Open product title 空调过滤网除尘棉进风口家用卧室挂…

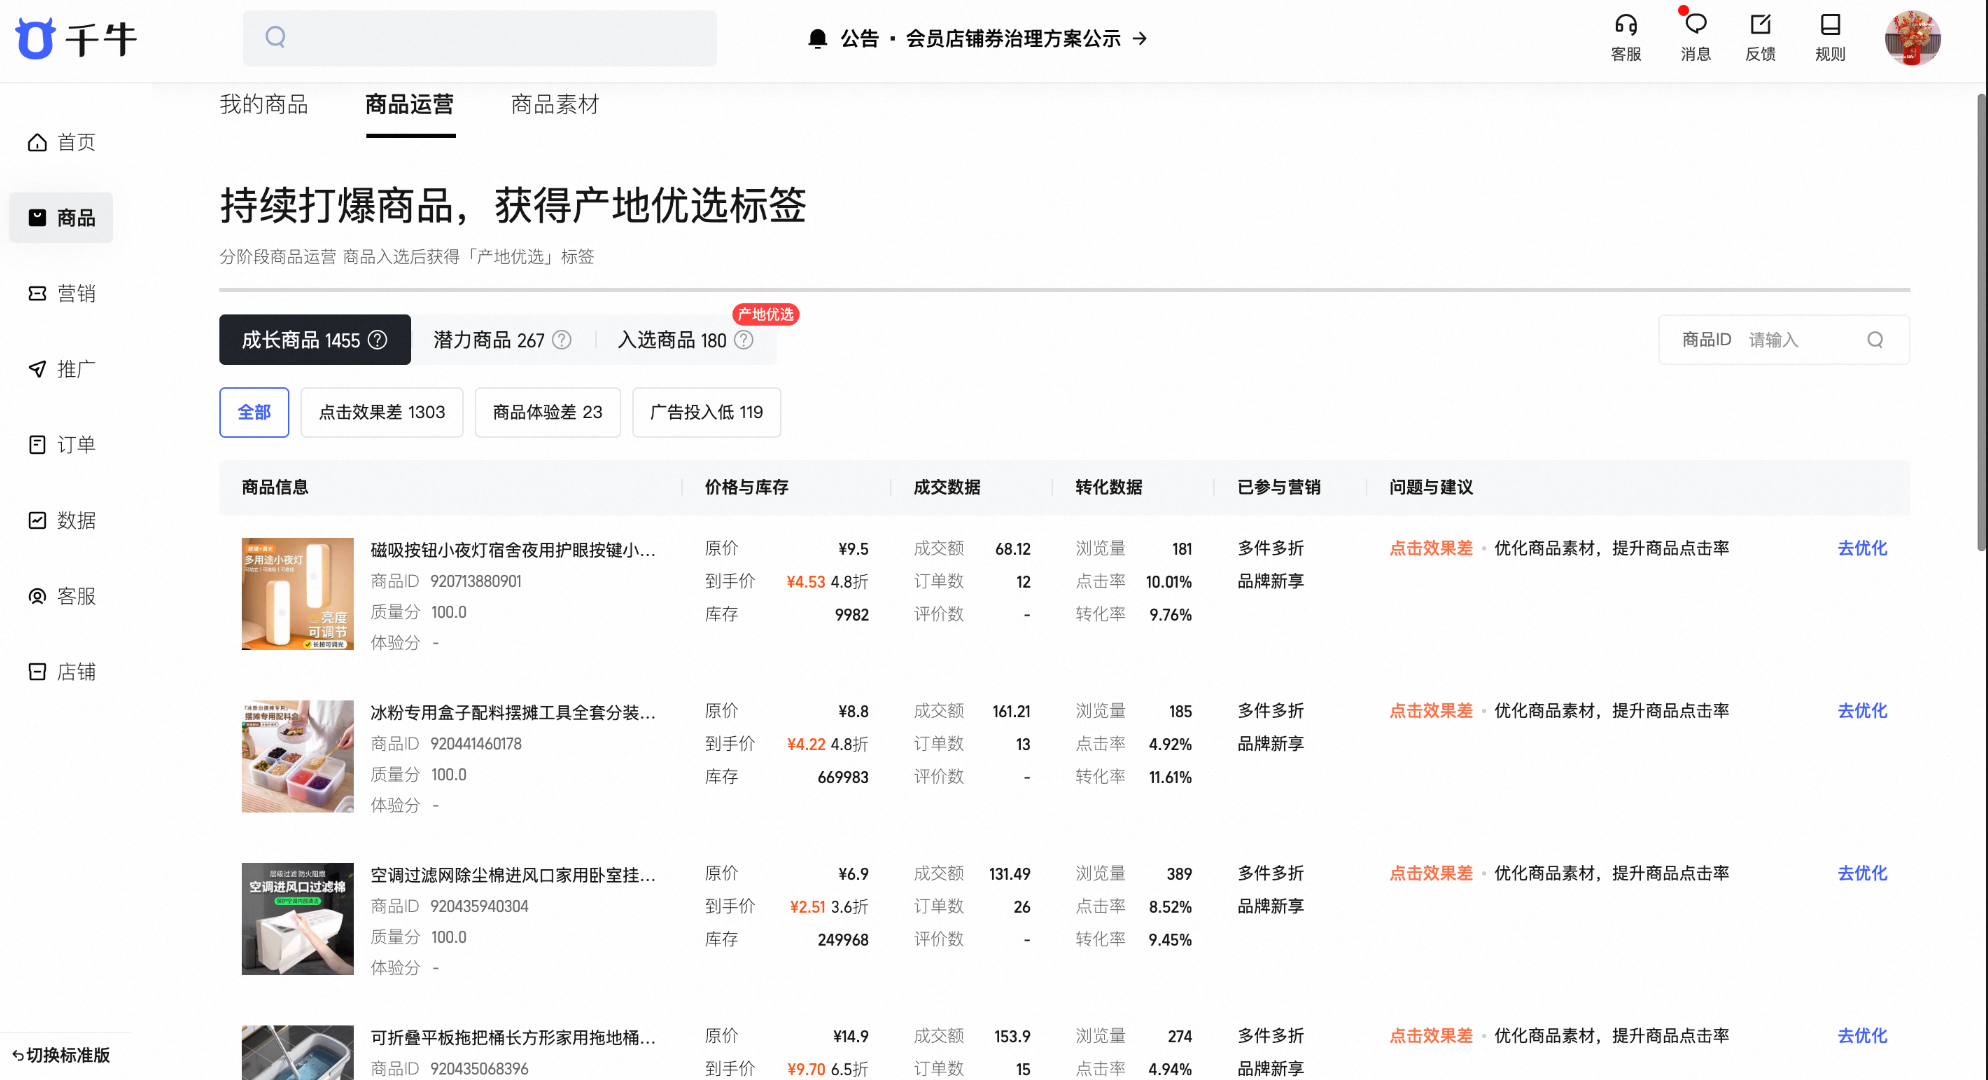(x=513, y=875)
